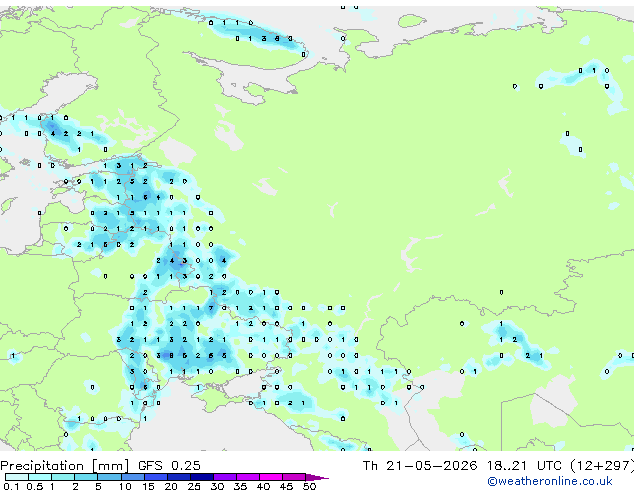
Task: Open the weatheronline.co.uk copyright link
Action: click(x=550, y=481)
